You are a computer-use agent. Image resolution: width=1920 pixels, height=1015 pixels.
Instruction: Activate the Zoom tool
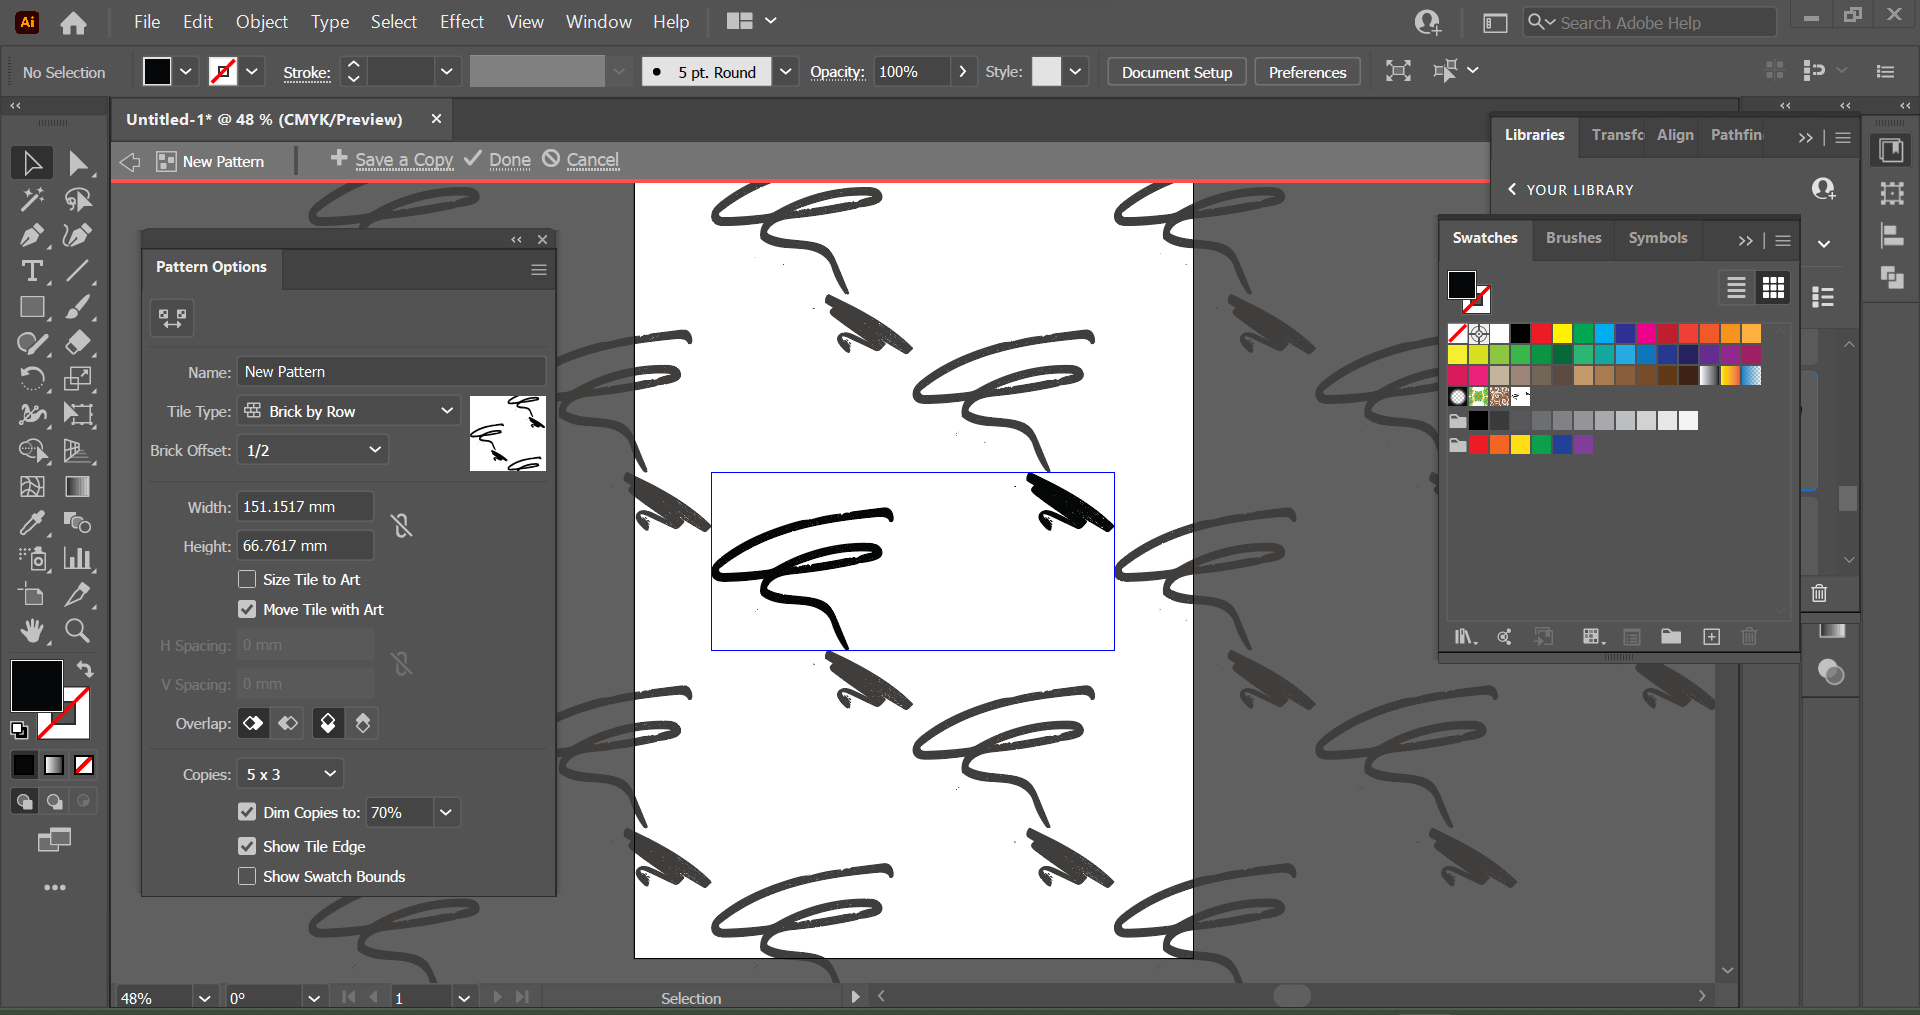pos(77,630)
